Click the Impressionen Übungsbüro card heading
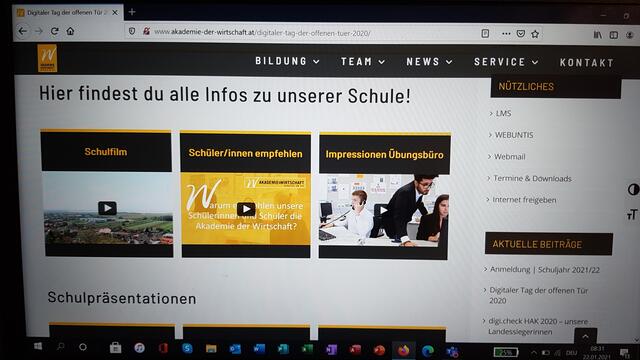 click(x=384, y=155)
